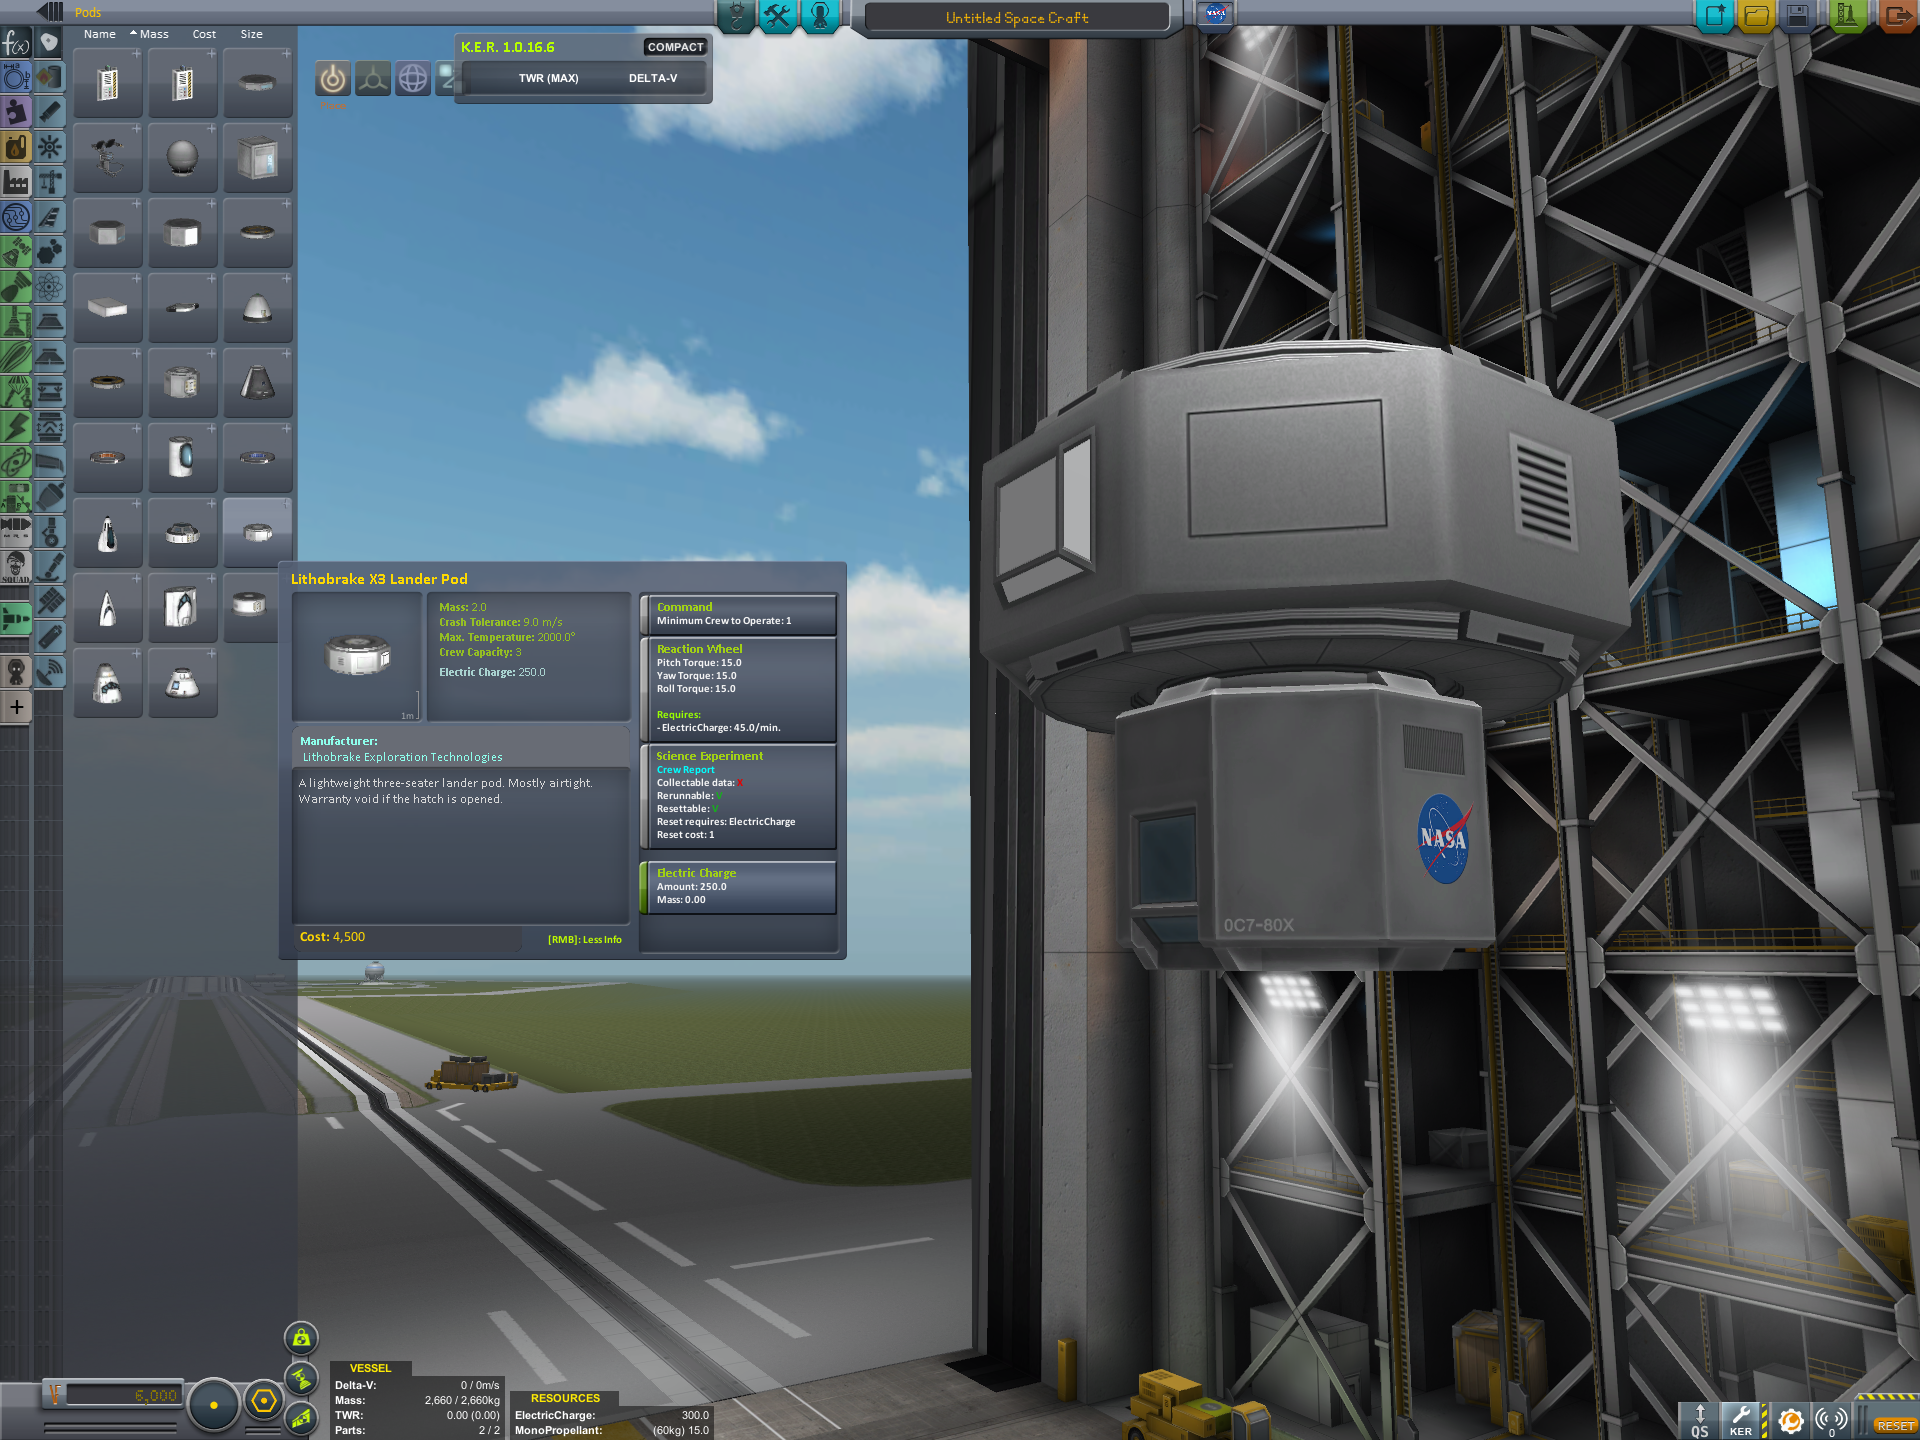Screen dimensions: 1920x1440
Task: Toggle the K.E.R. COMPACT display mode
Action: [x=675, y=47]
